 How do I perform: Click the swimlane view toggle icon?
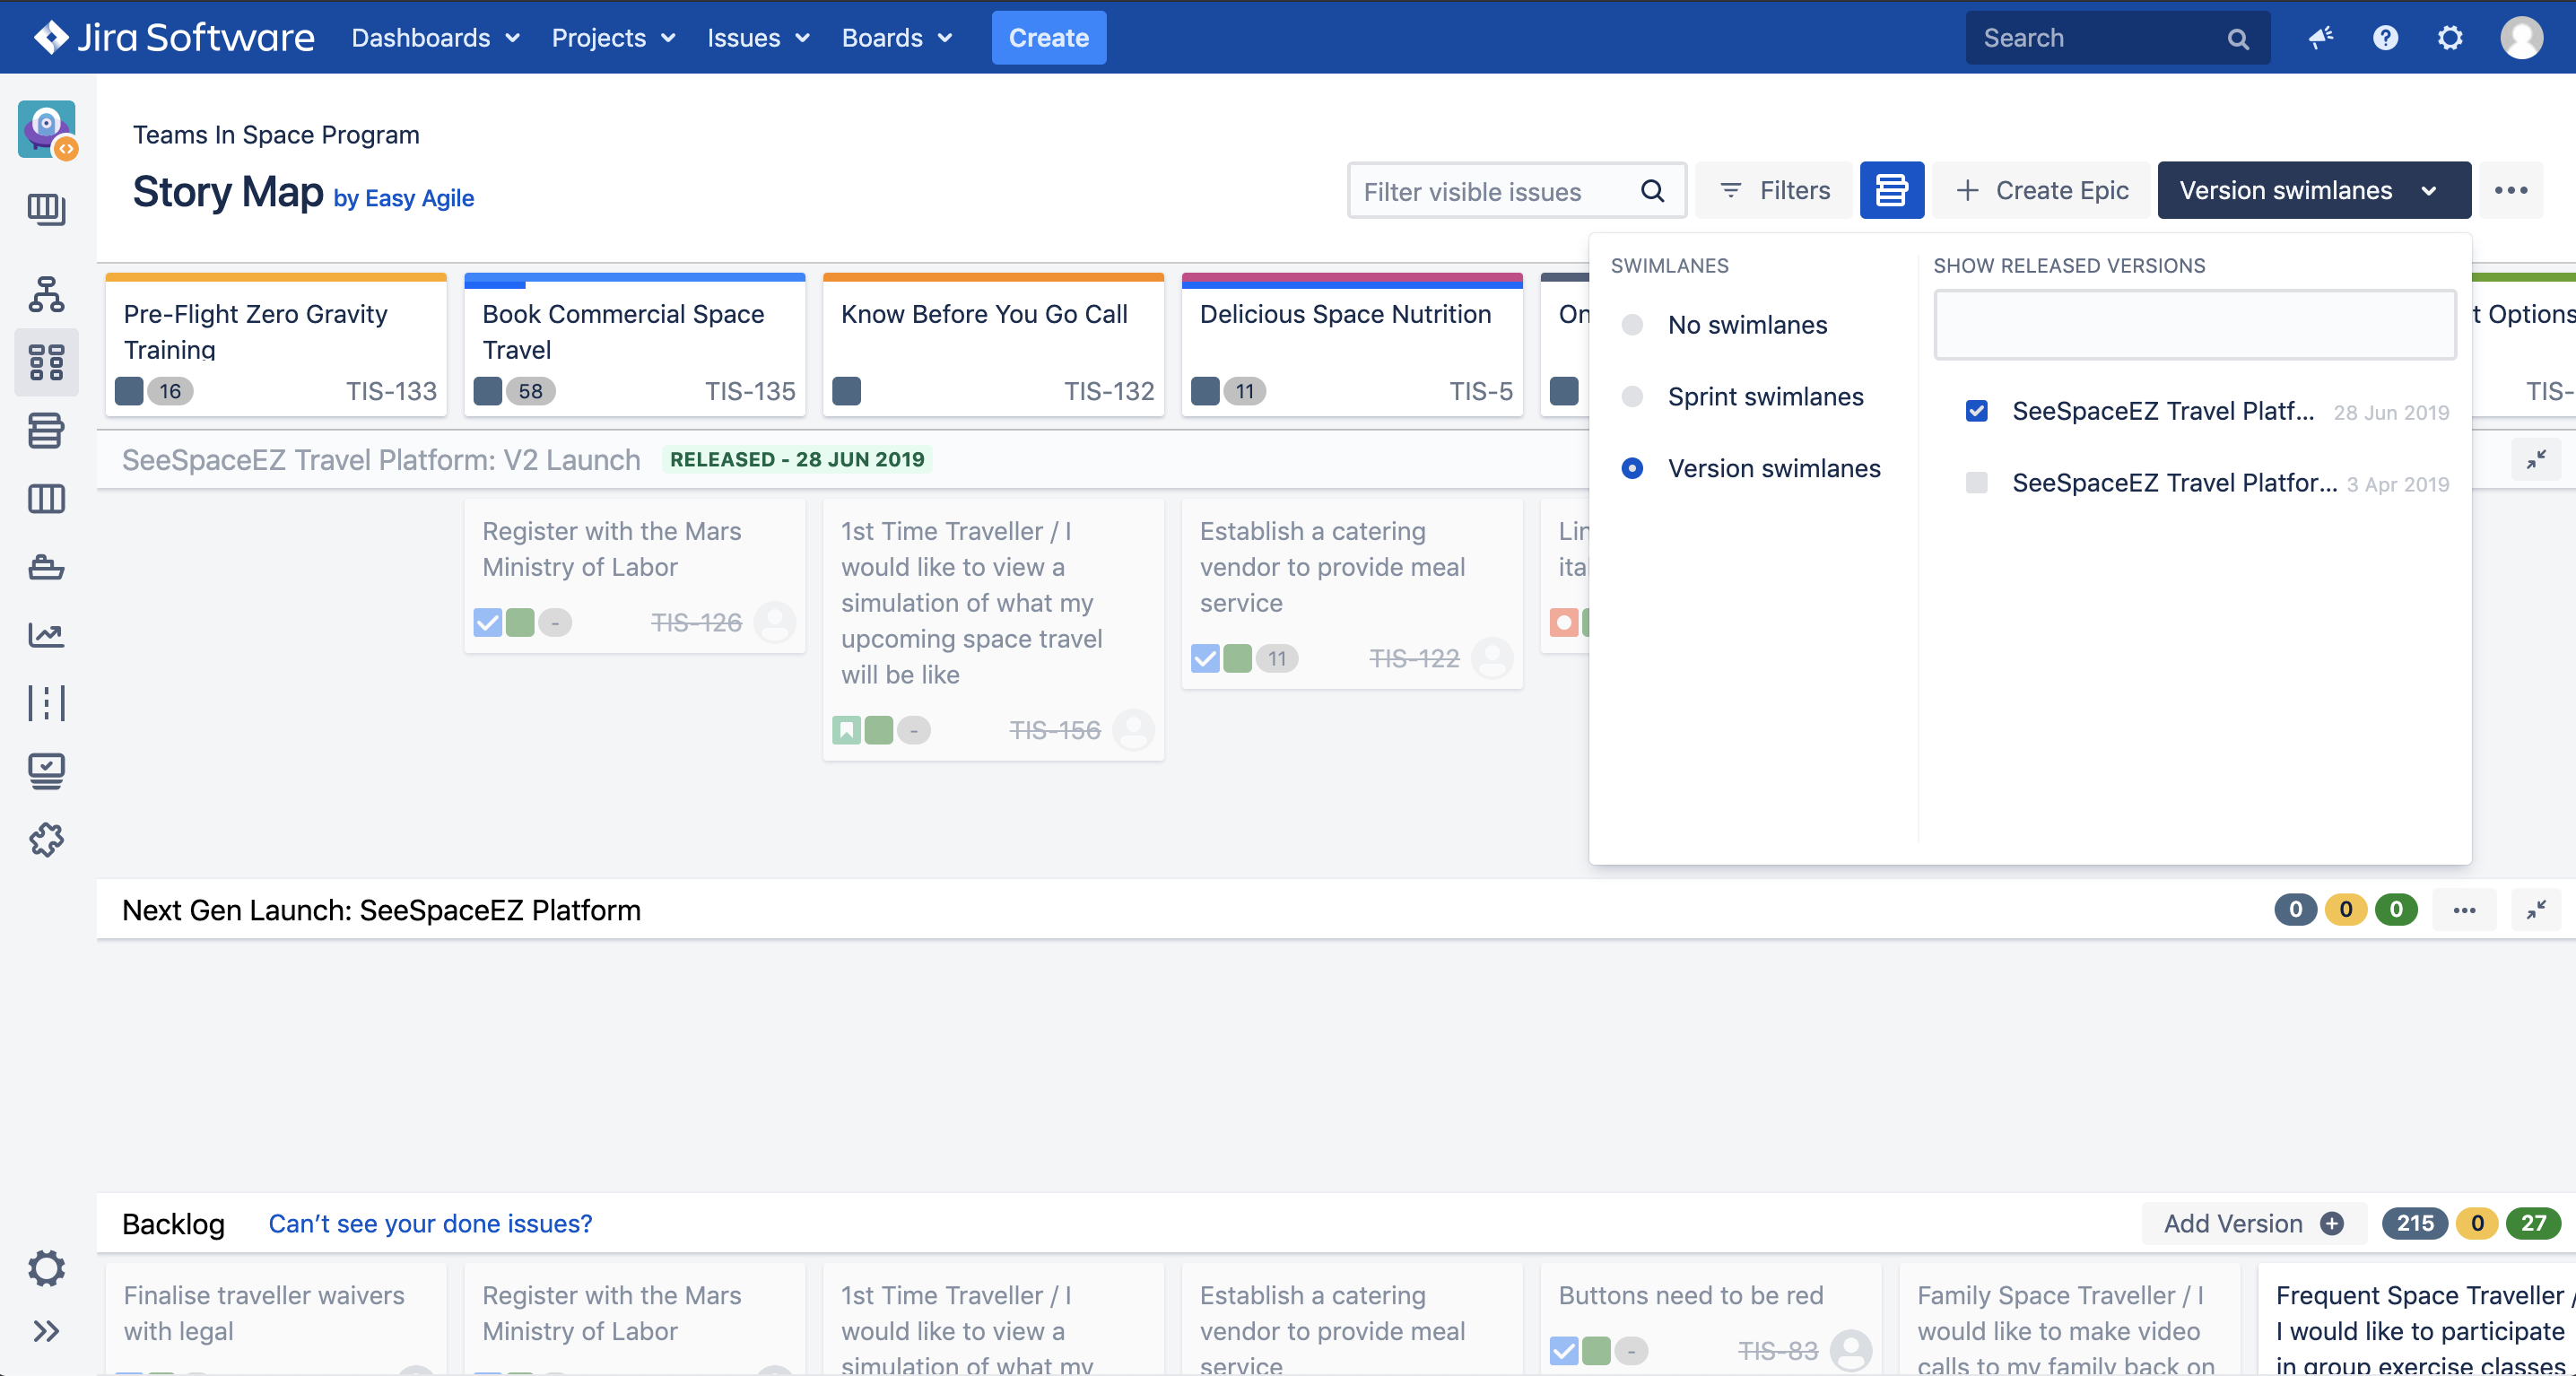(1891, 190)
